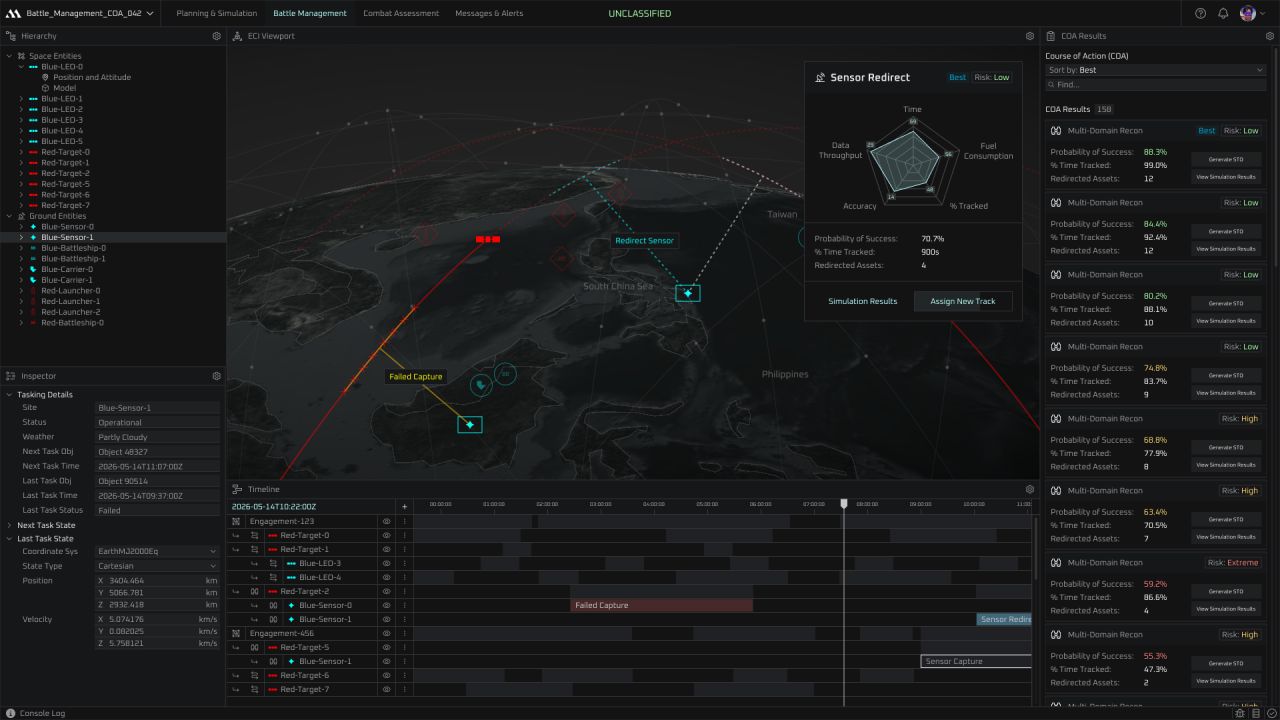The image size is (1280, 720).
Task: Collapse the Blue-LEO-0 tree node
Action: point(21,67)
